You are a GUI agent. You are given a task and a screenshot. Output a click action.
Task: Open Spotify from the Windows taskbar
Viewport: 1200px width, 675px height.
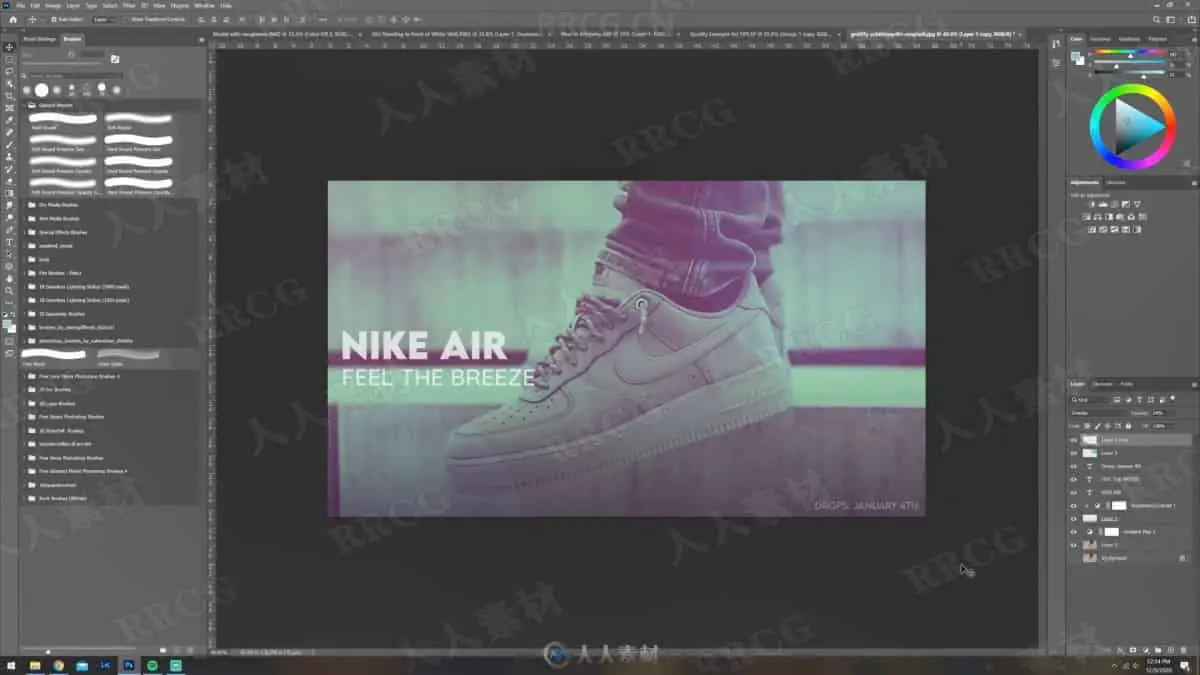tap(152, 665)
